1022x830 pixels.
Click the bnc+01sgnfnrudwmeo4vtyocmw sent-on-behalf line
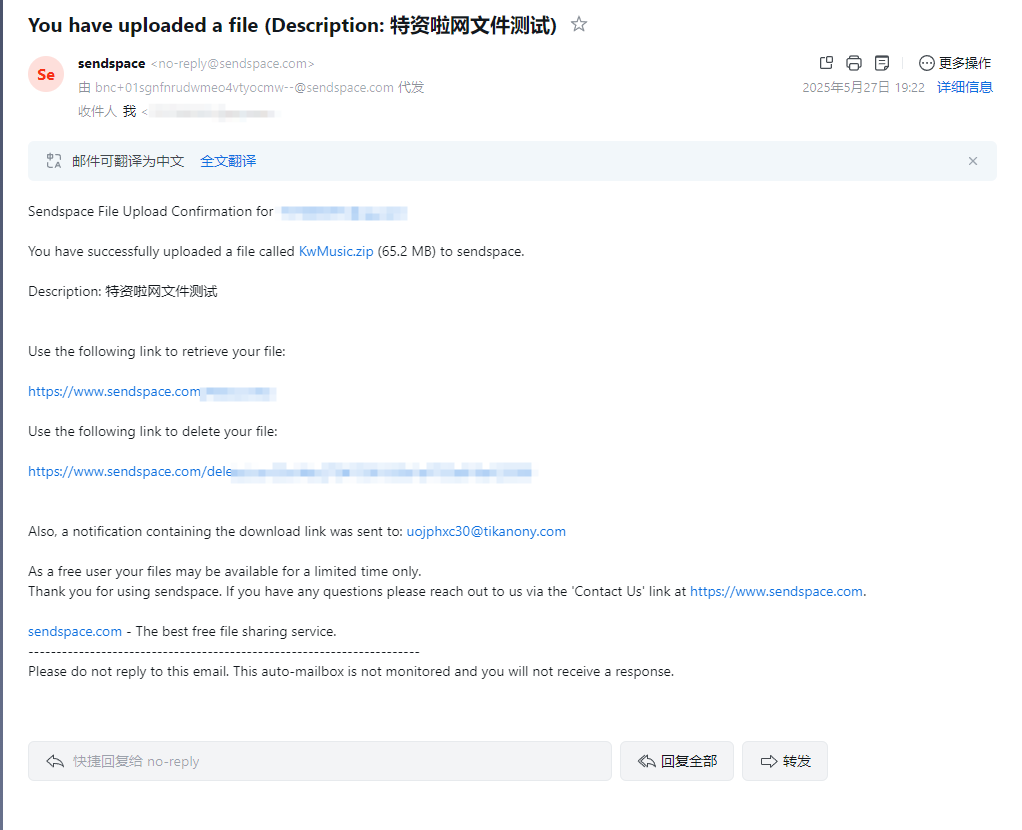(x=251, y=87)
